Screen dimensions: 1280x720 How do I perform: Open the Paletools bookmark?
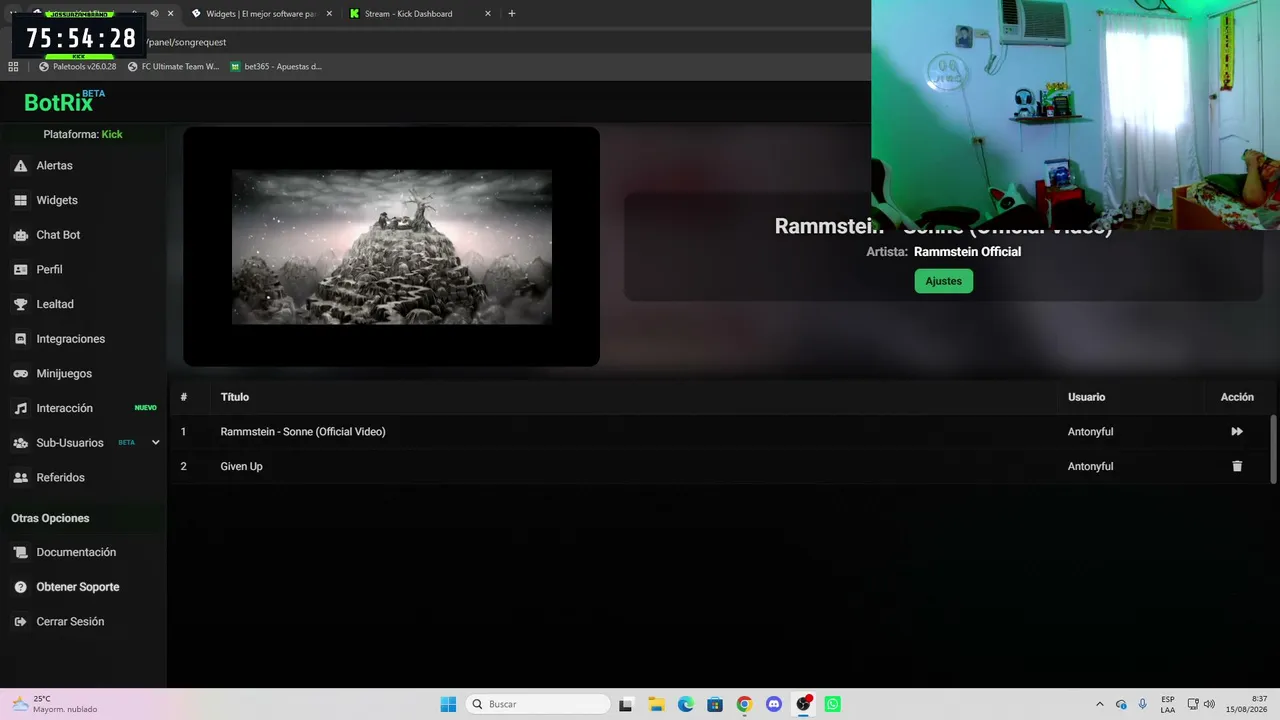78,67
